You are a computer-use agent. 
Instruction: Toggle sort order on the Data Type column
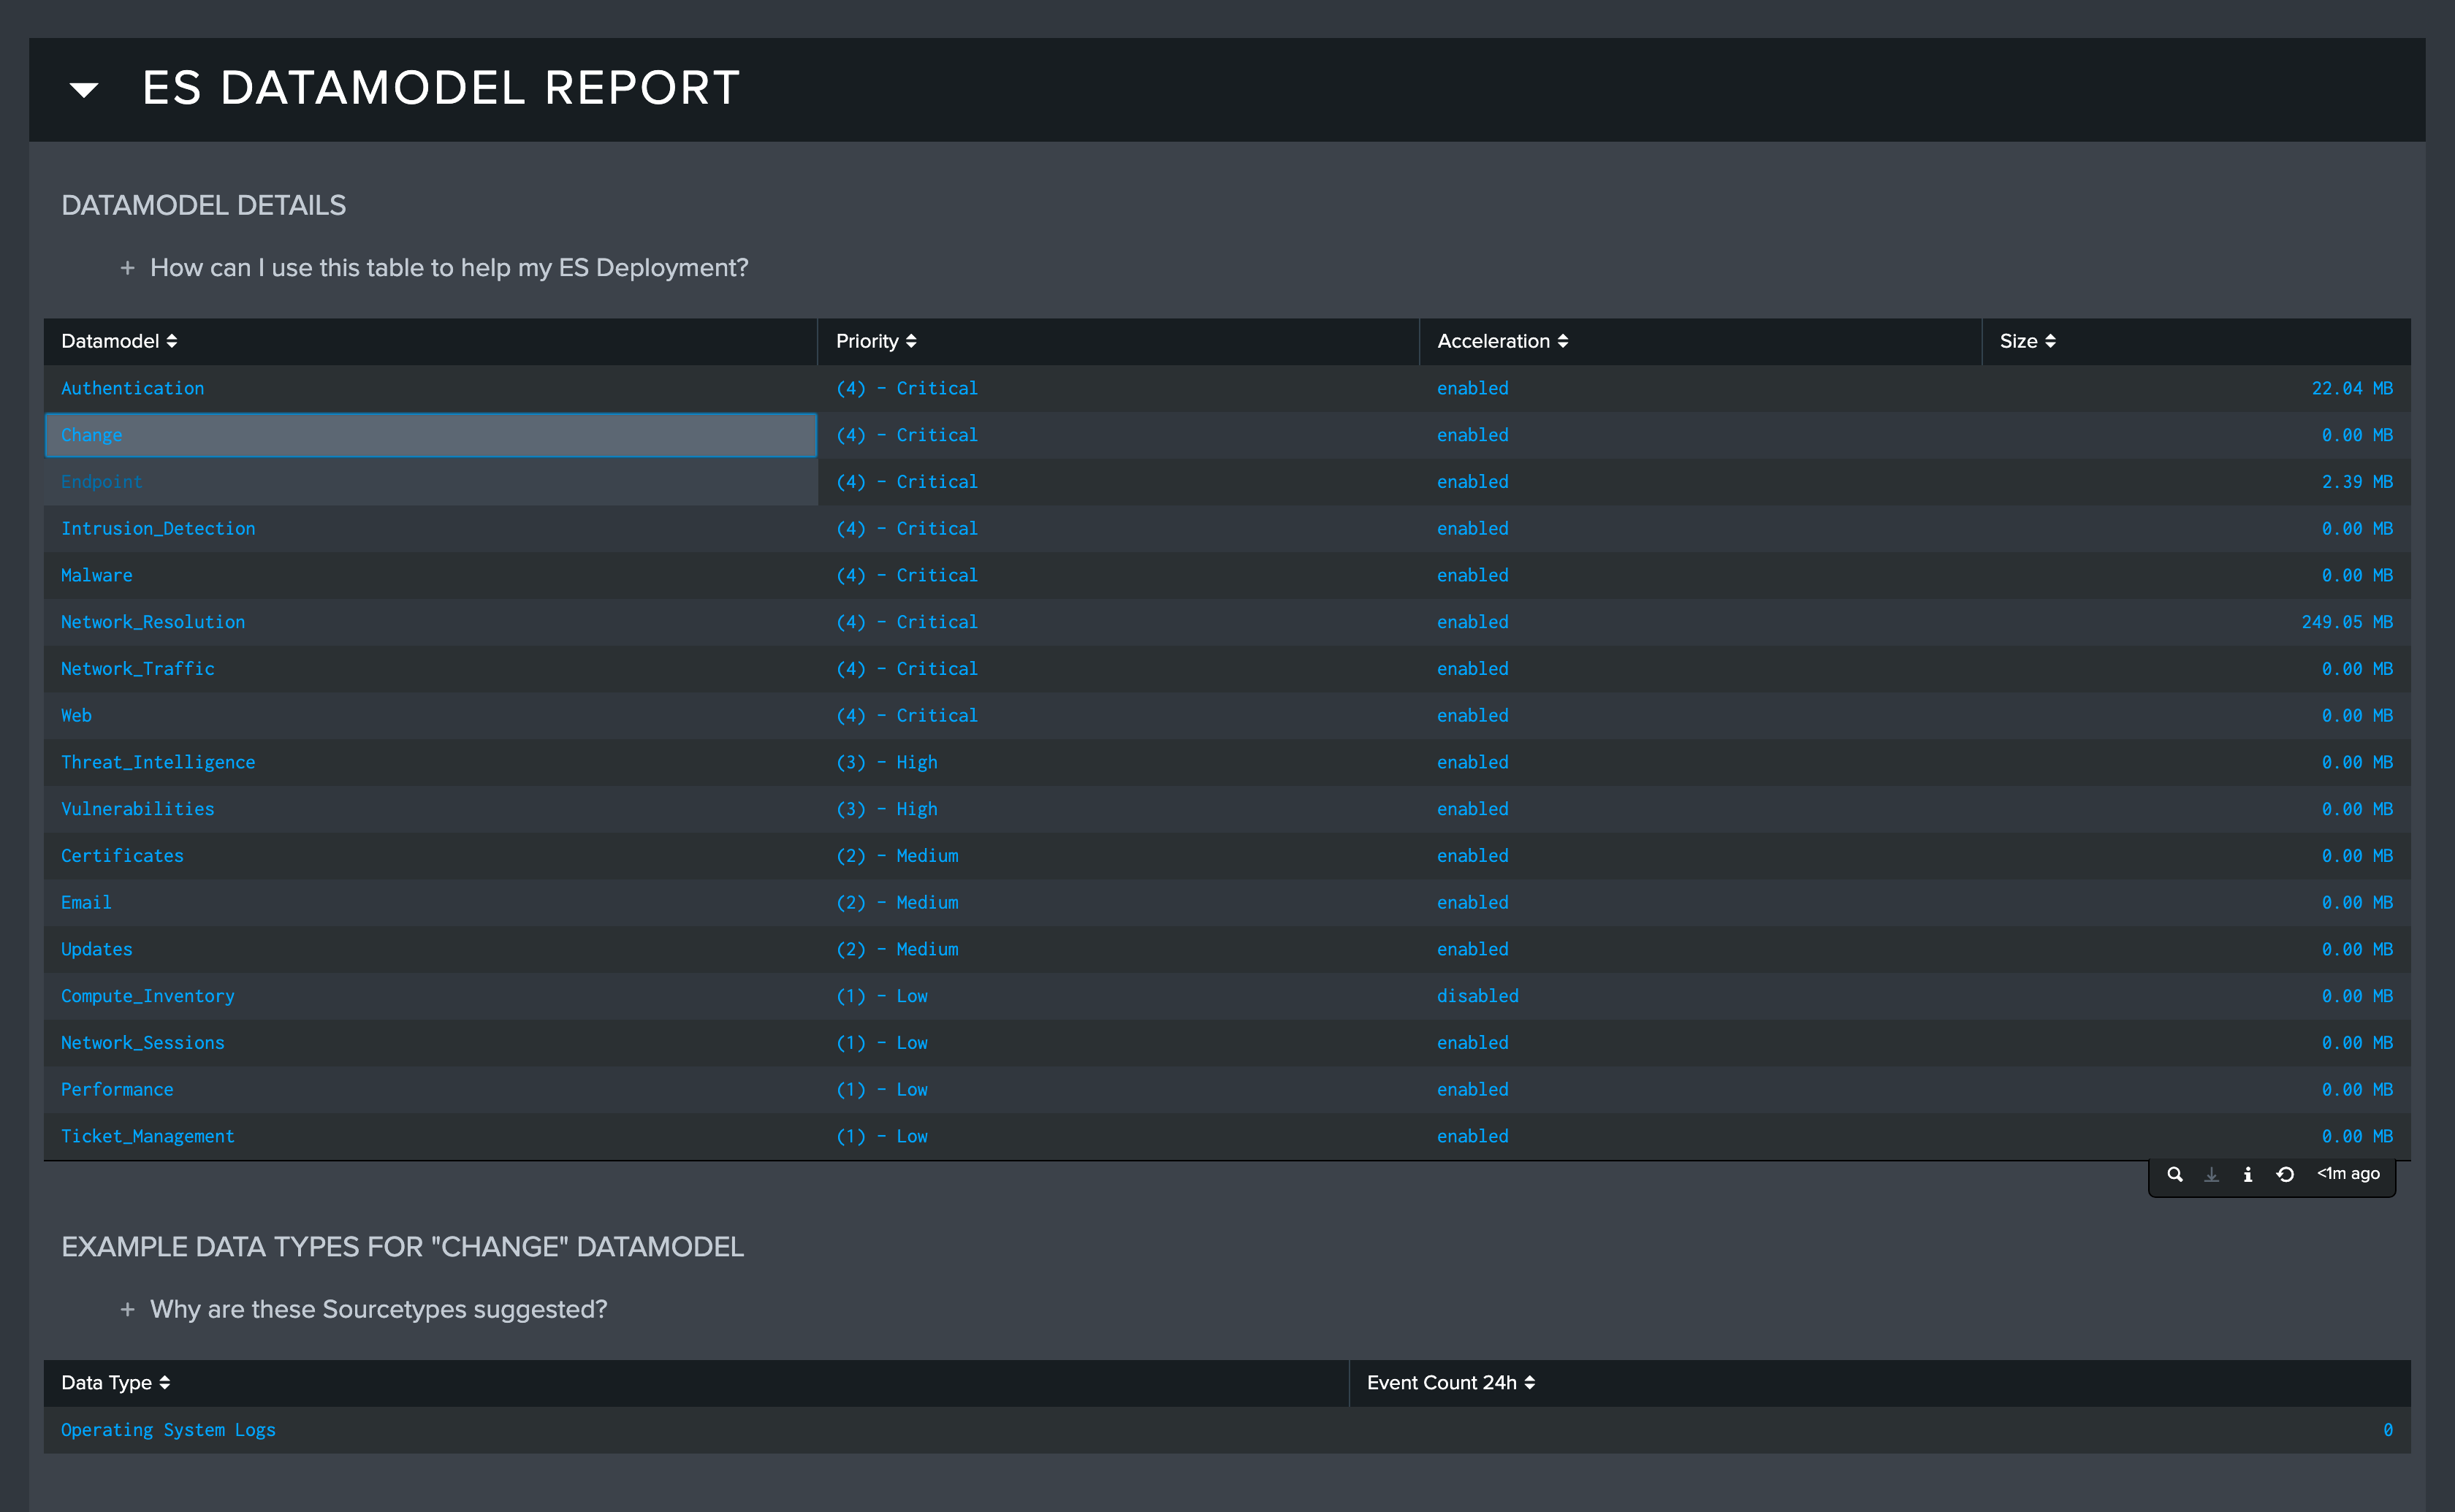pos(164,1382)
